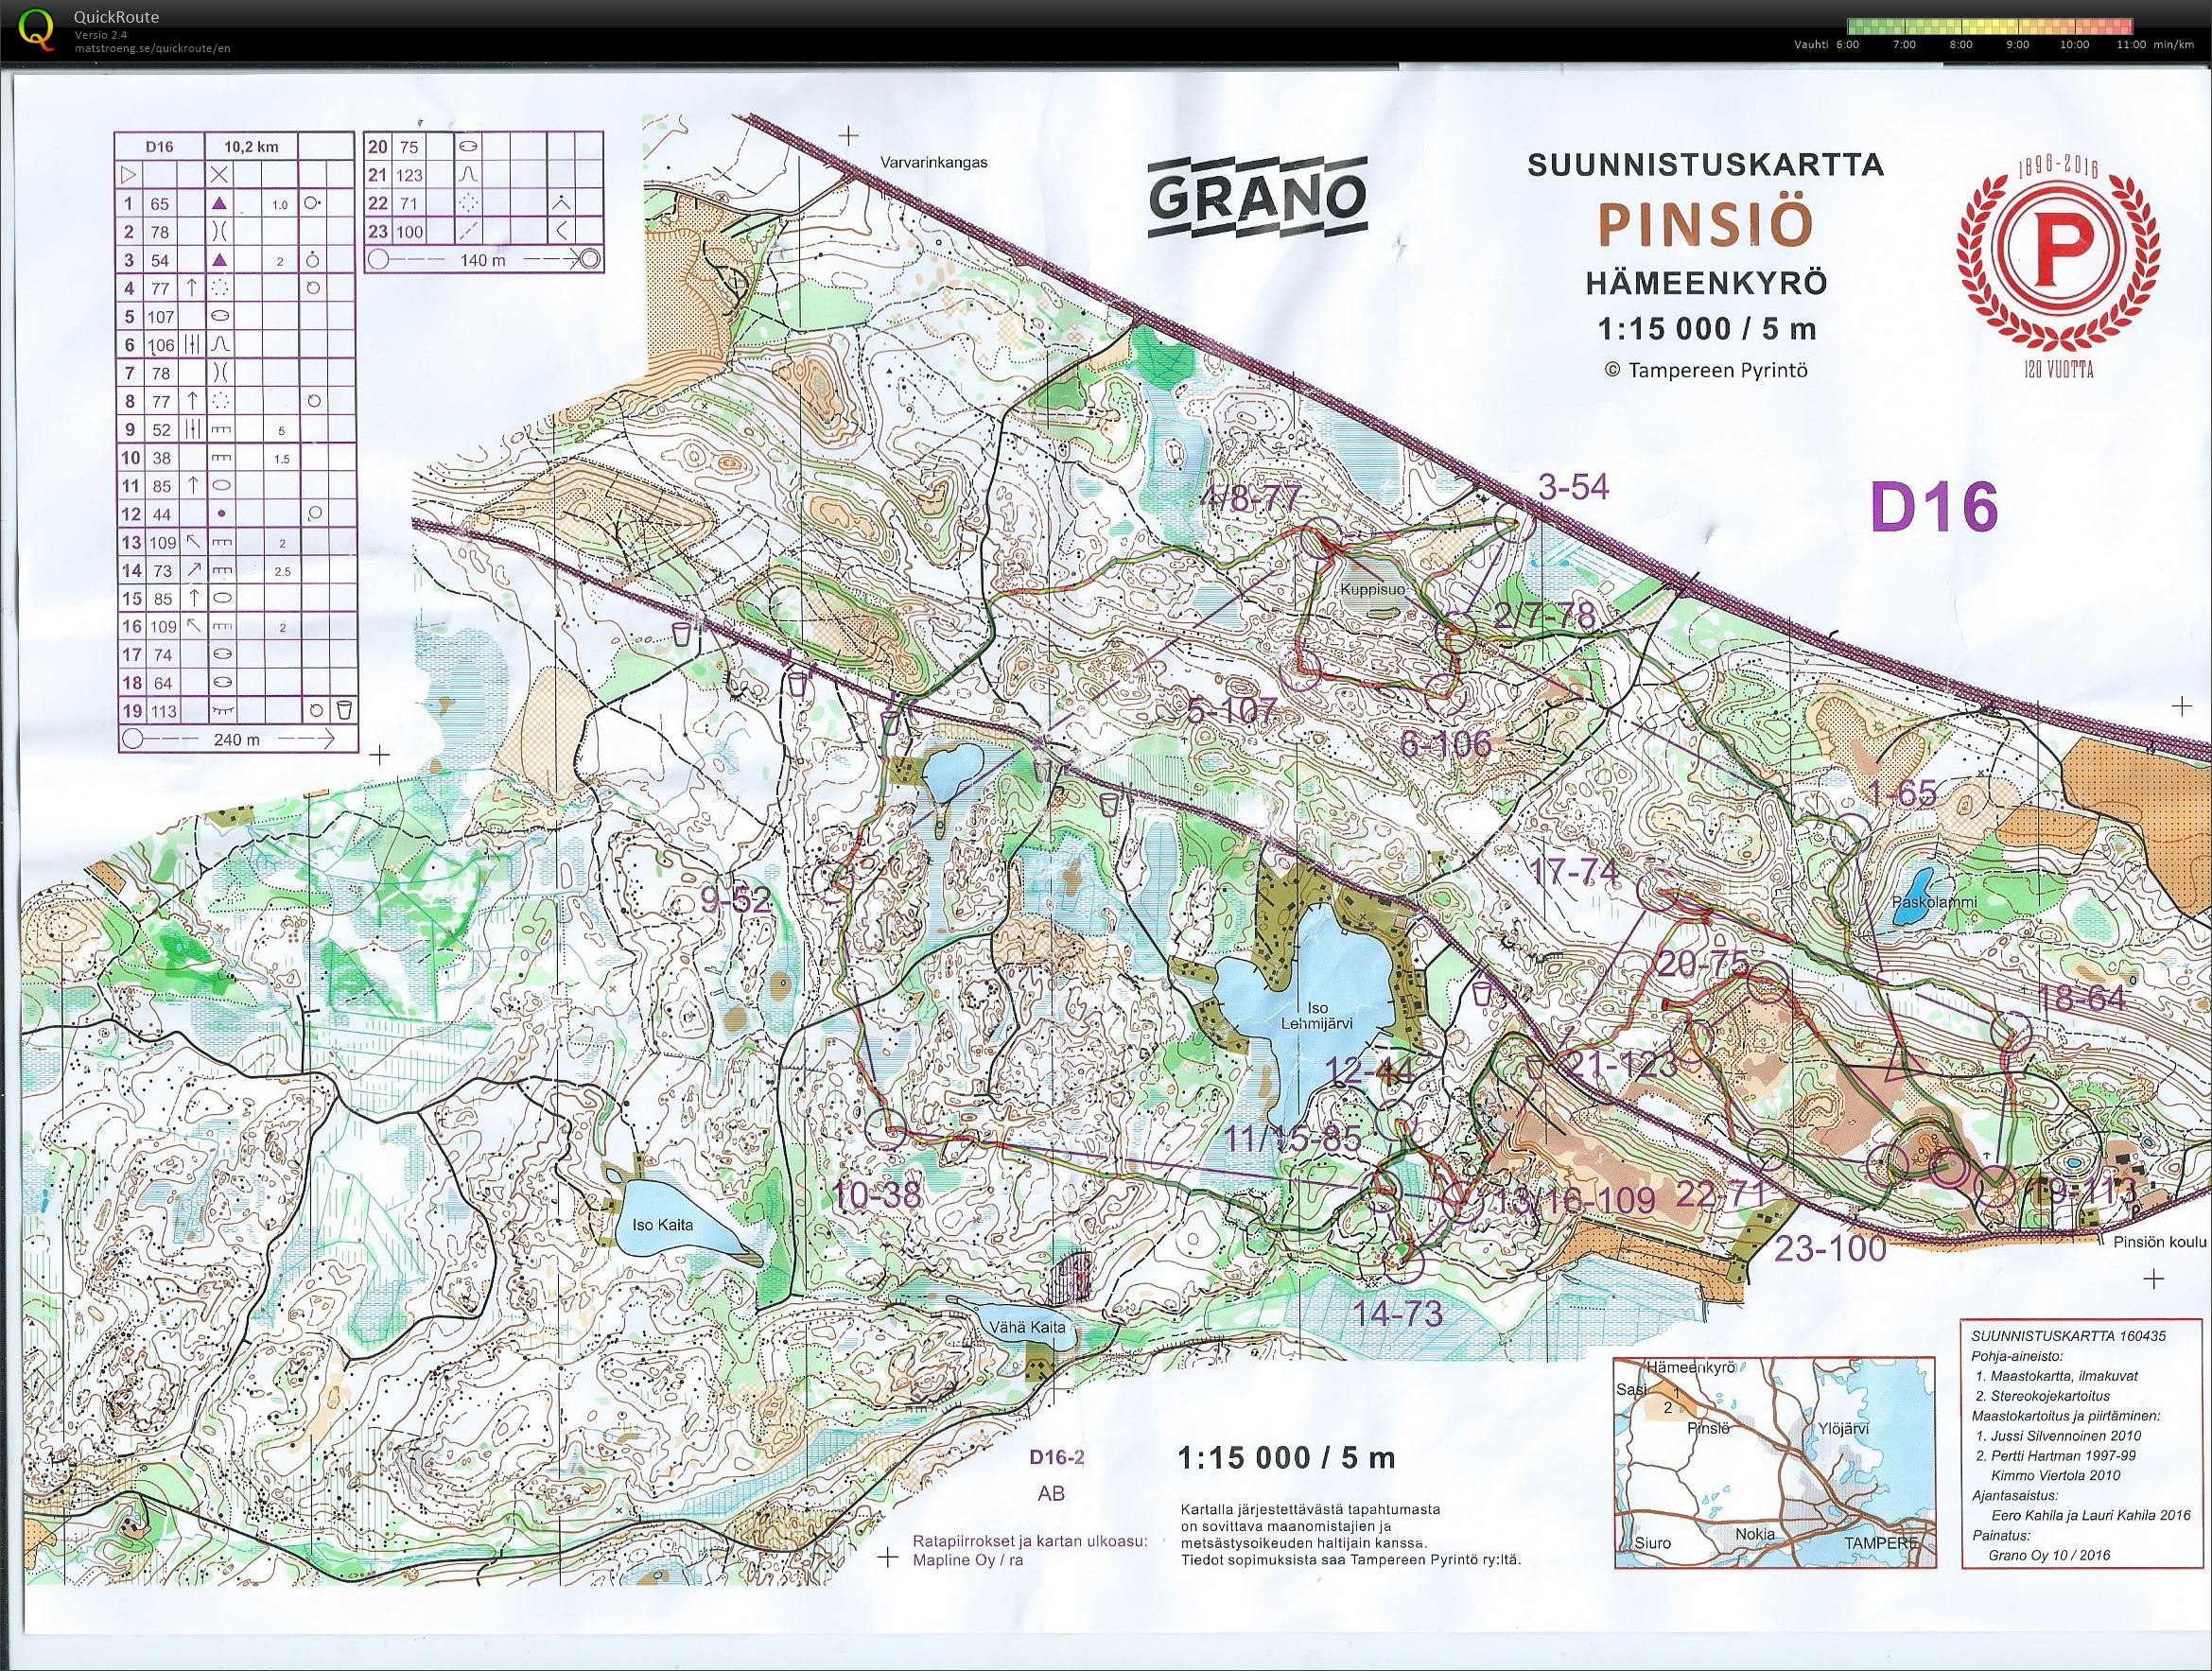2212x1671 pixels.
Task: Select the 'Varvarinkangas' place name
Action: [x=934, y=162]
